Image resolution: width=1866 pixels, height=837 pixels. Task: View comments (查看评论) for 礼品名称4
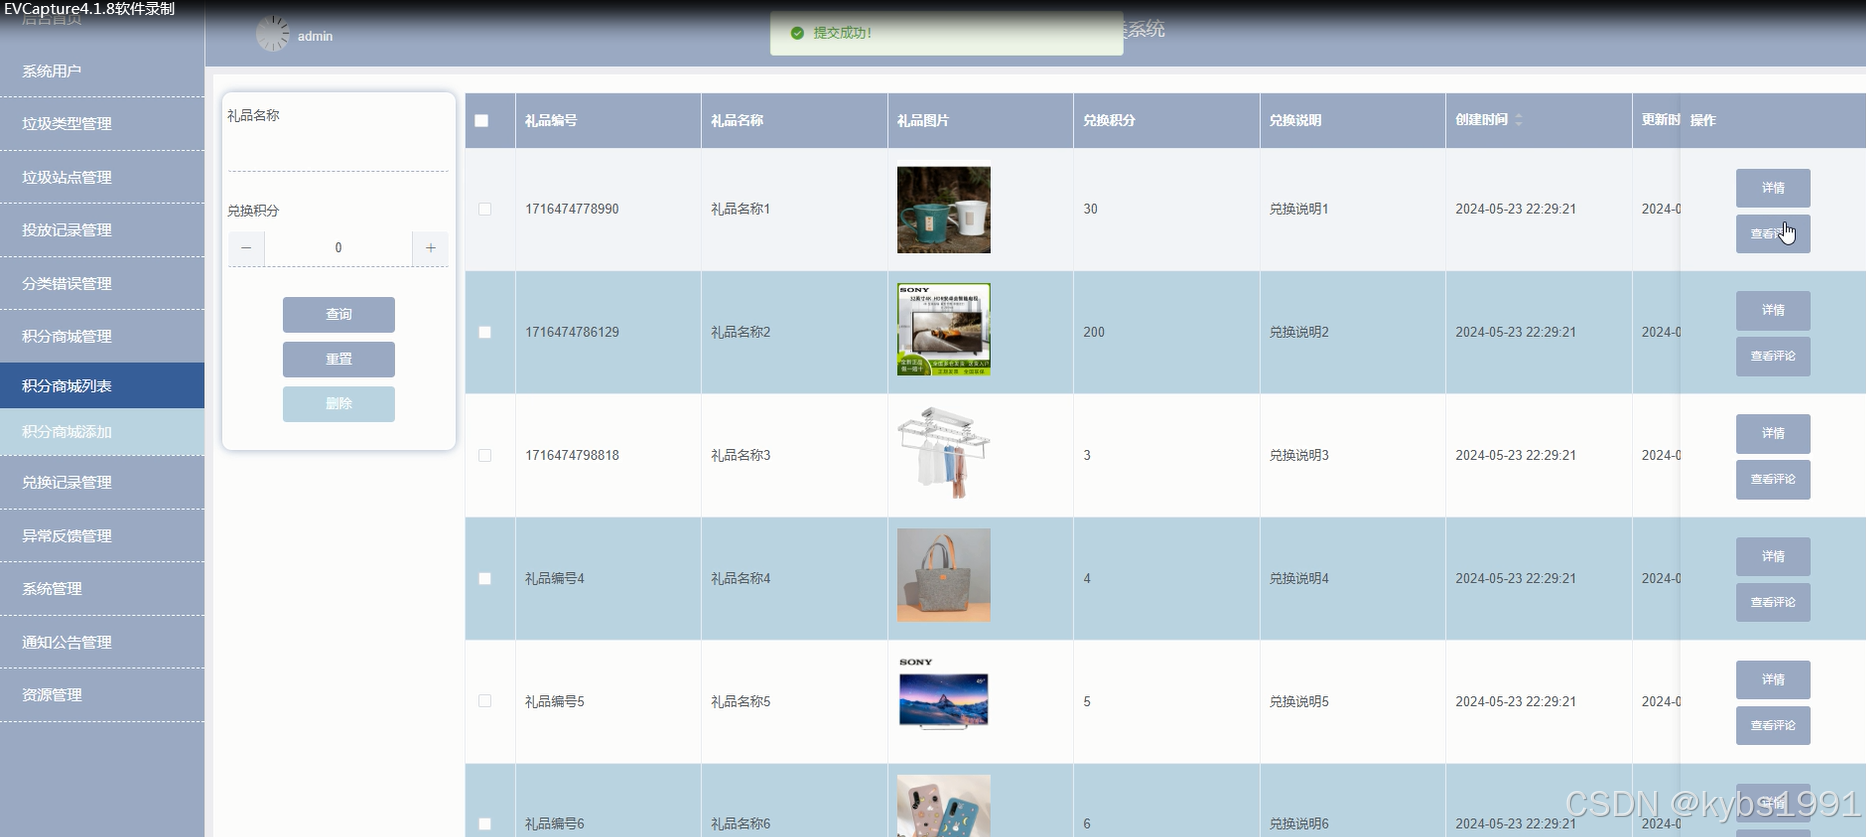coord(1773,602)
